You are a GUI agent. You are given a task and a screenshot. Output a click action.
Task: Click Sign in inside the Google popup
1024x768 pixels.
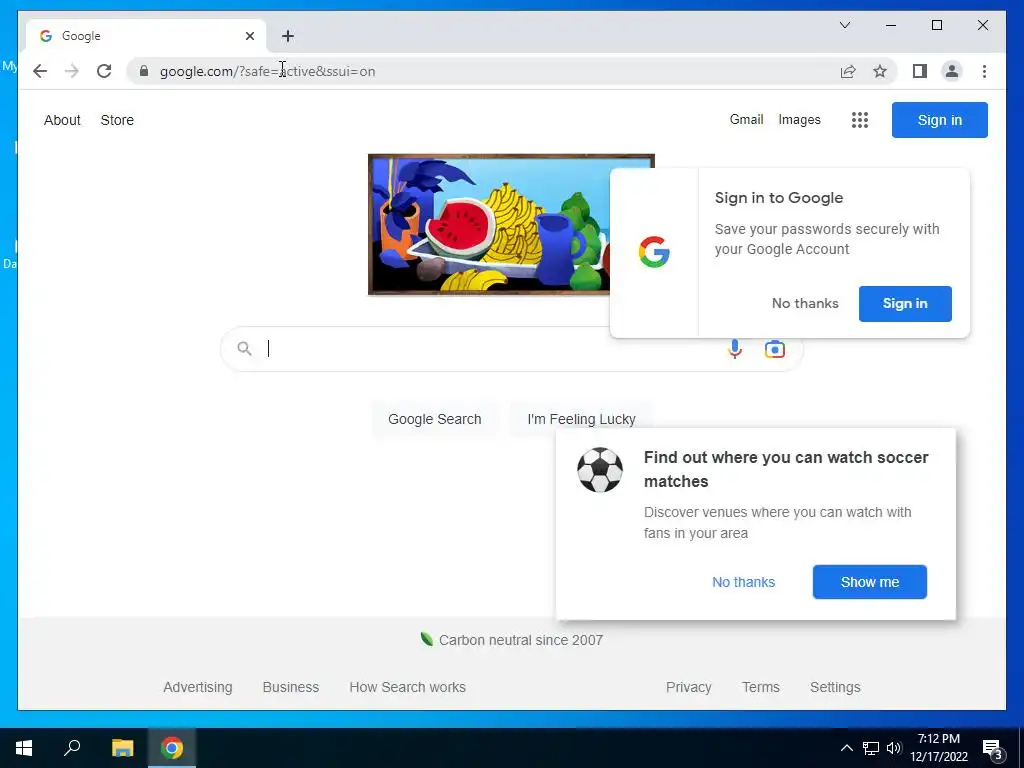pyautogui.click(x=905, y=304)
